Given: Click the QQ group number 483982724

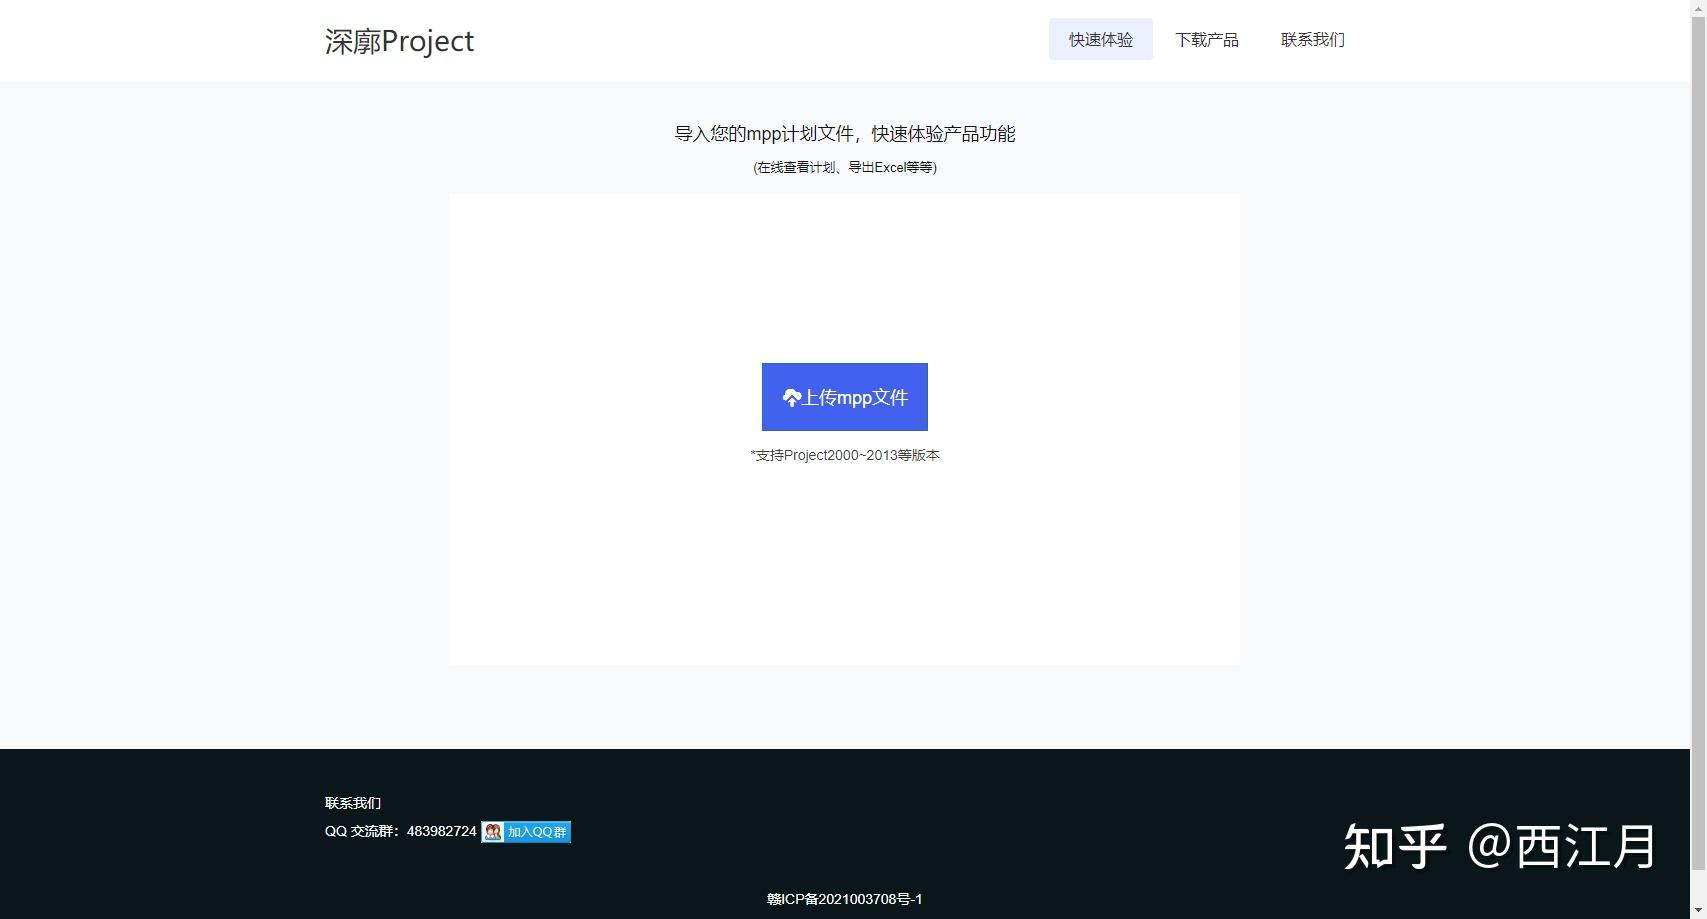Looking at the screenshot, I should tap(442, 831).
